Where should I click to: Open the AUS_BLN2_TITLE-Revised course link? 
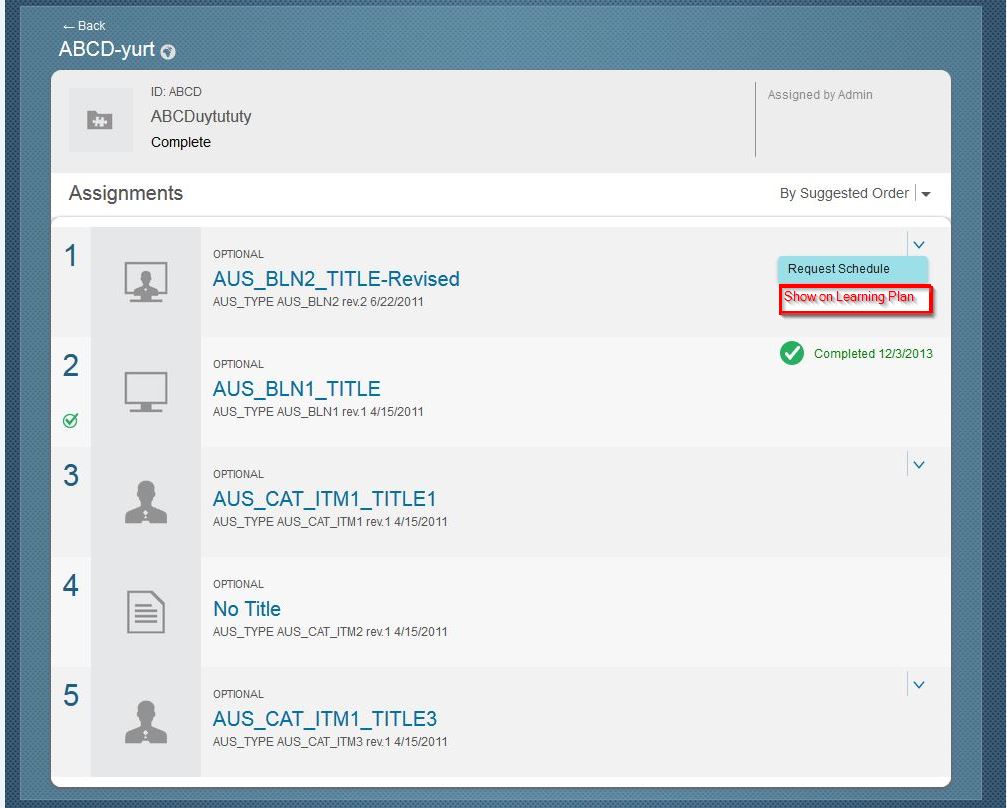pyautogui.click(x=336, y=279)
